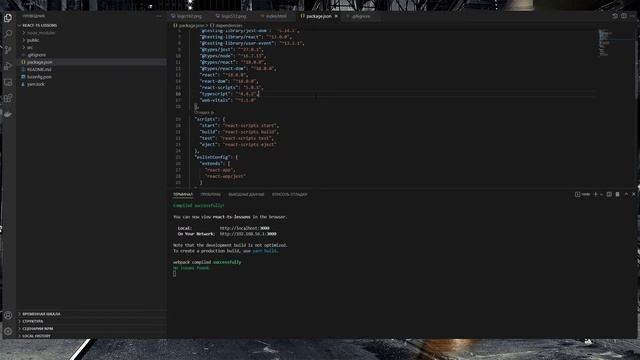Click the split editor icon at top right
Viewport: 640px width, 360px height.
point(624,16)
